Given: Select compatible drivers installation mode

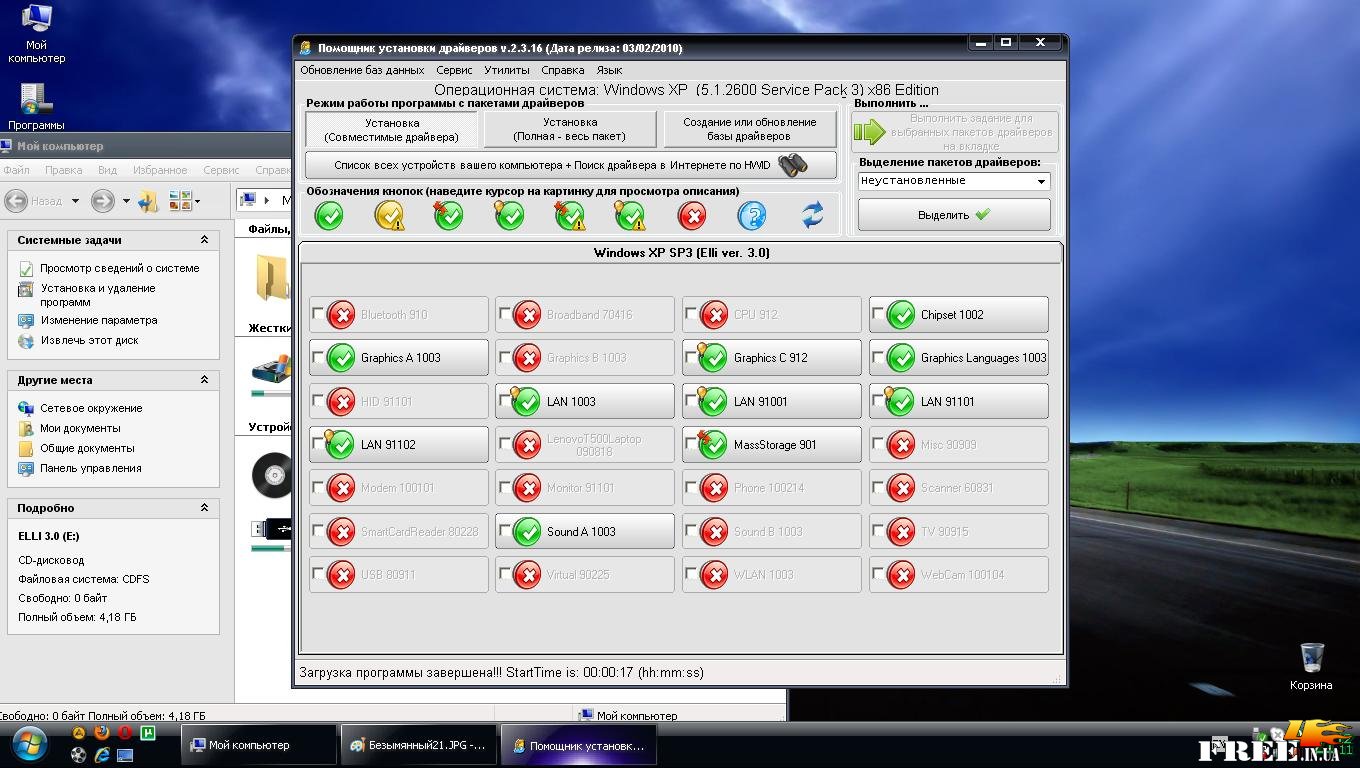Looking at the screenshot, I should pos(392,129).
